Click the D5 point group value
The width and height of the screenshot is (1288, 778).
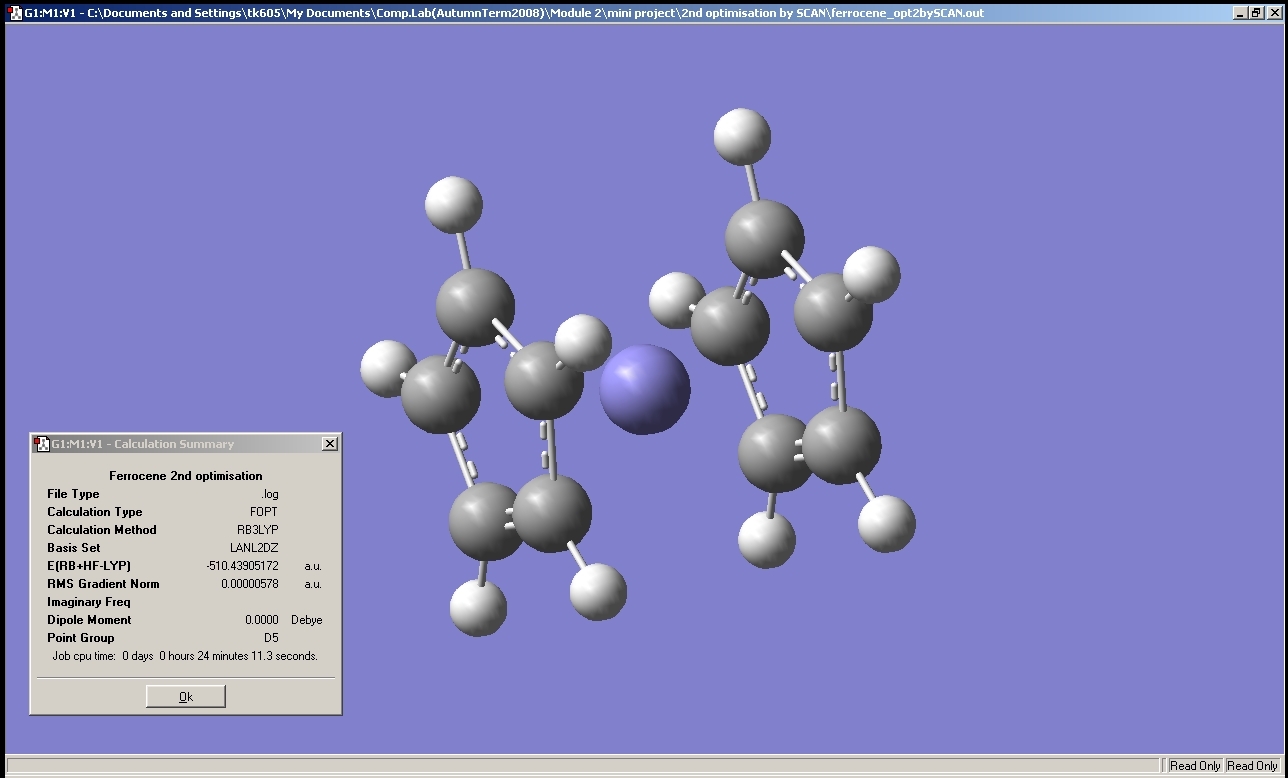(270, 638)
